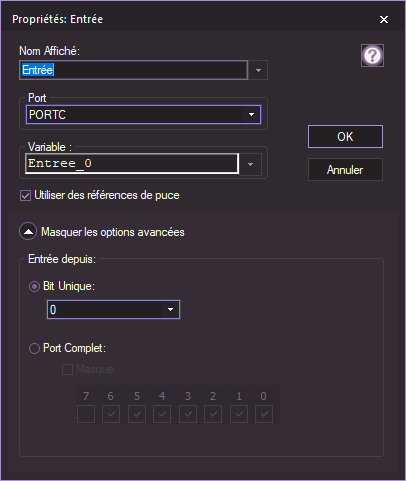The width and height of the screenshot is (406, 481).
Task: Select the Port Complet radio button
Action: pyautogui.click(x=34, y=349)
